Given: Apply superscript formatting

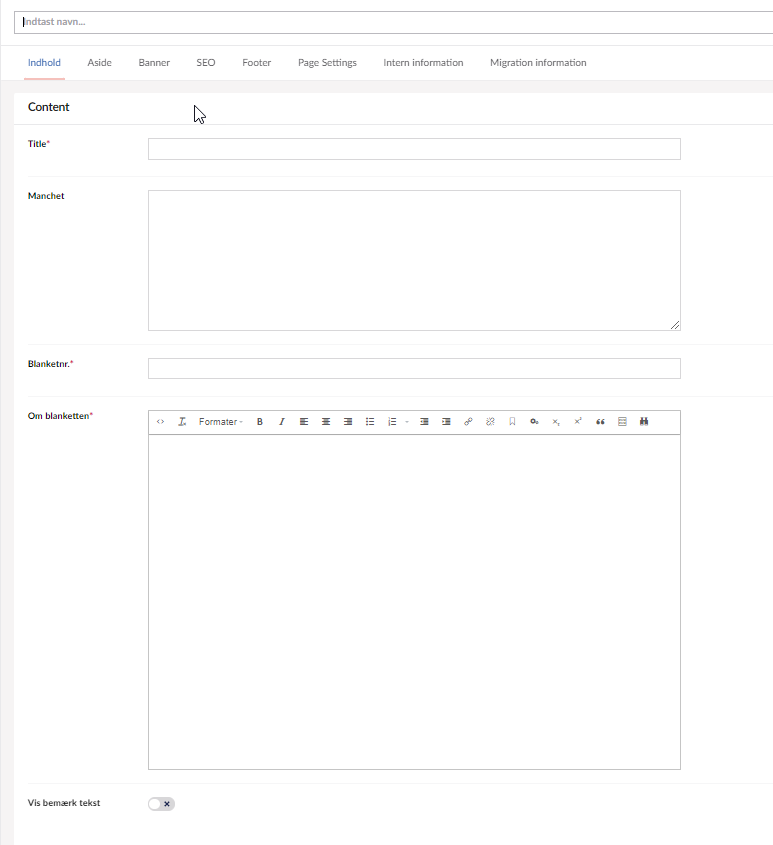Looking at the screenshot, I should point(578,422).
